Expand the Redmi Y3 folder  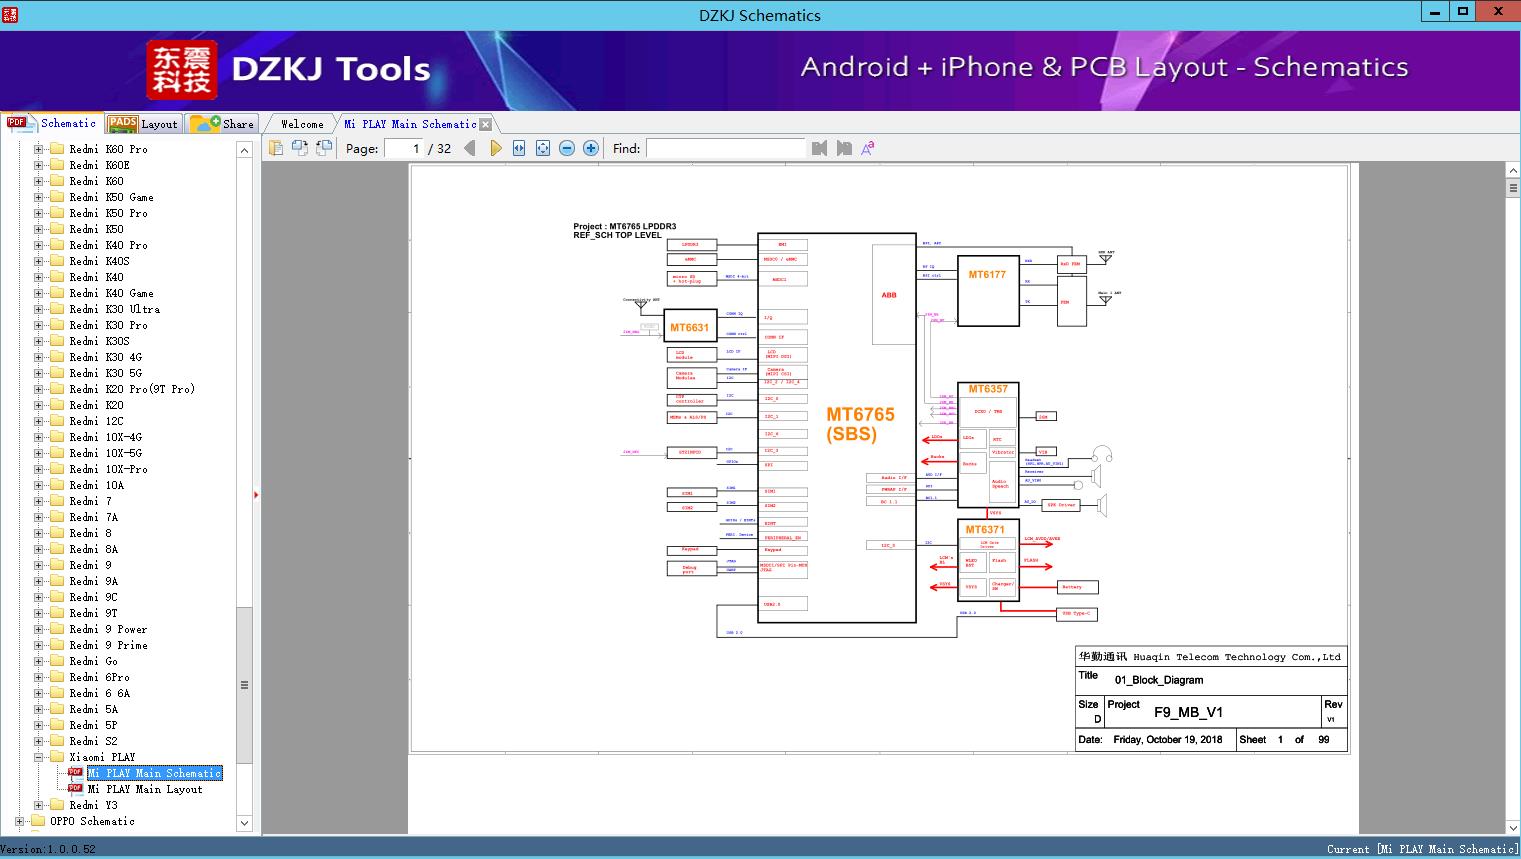(38, 805)
